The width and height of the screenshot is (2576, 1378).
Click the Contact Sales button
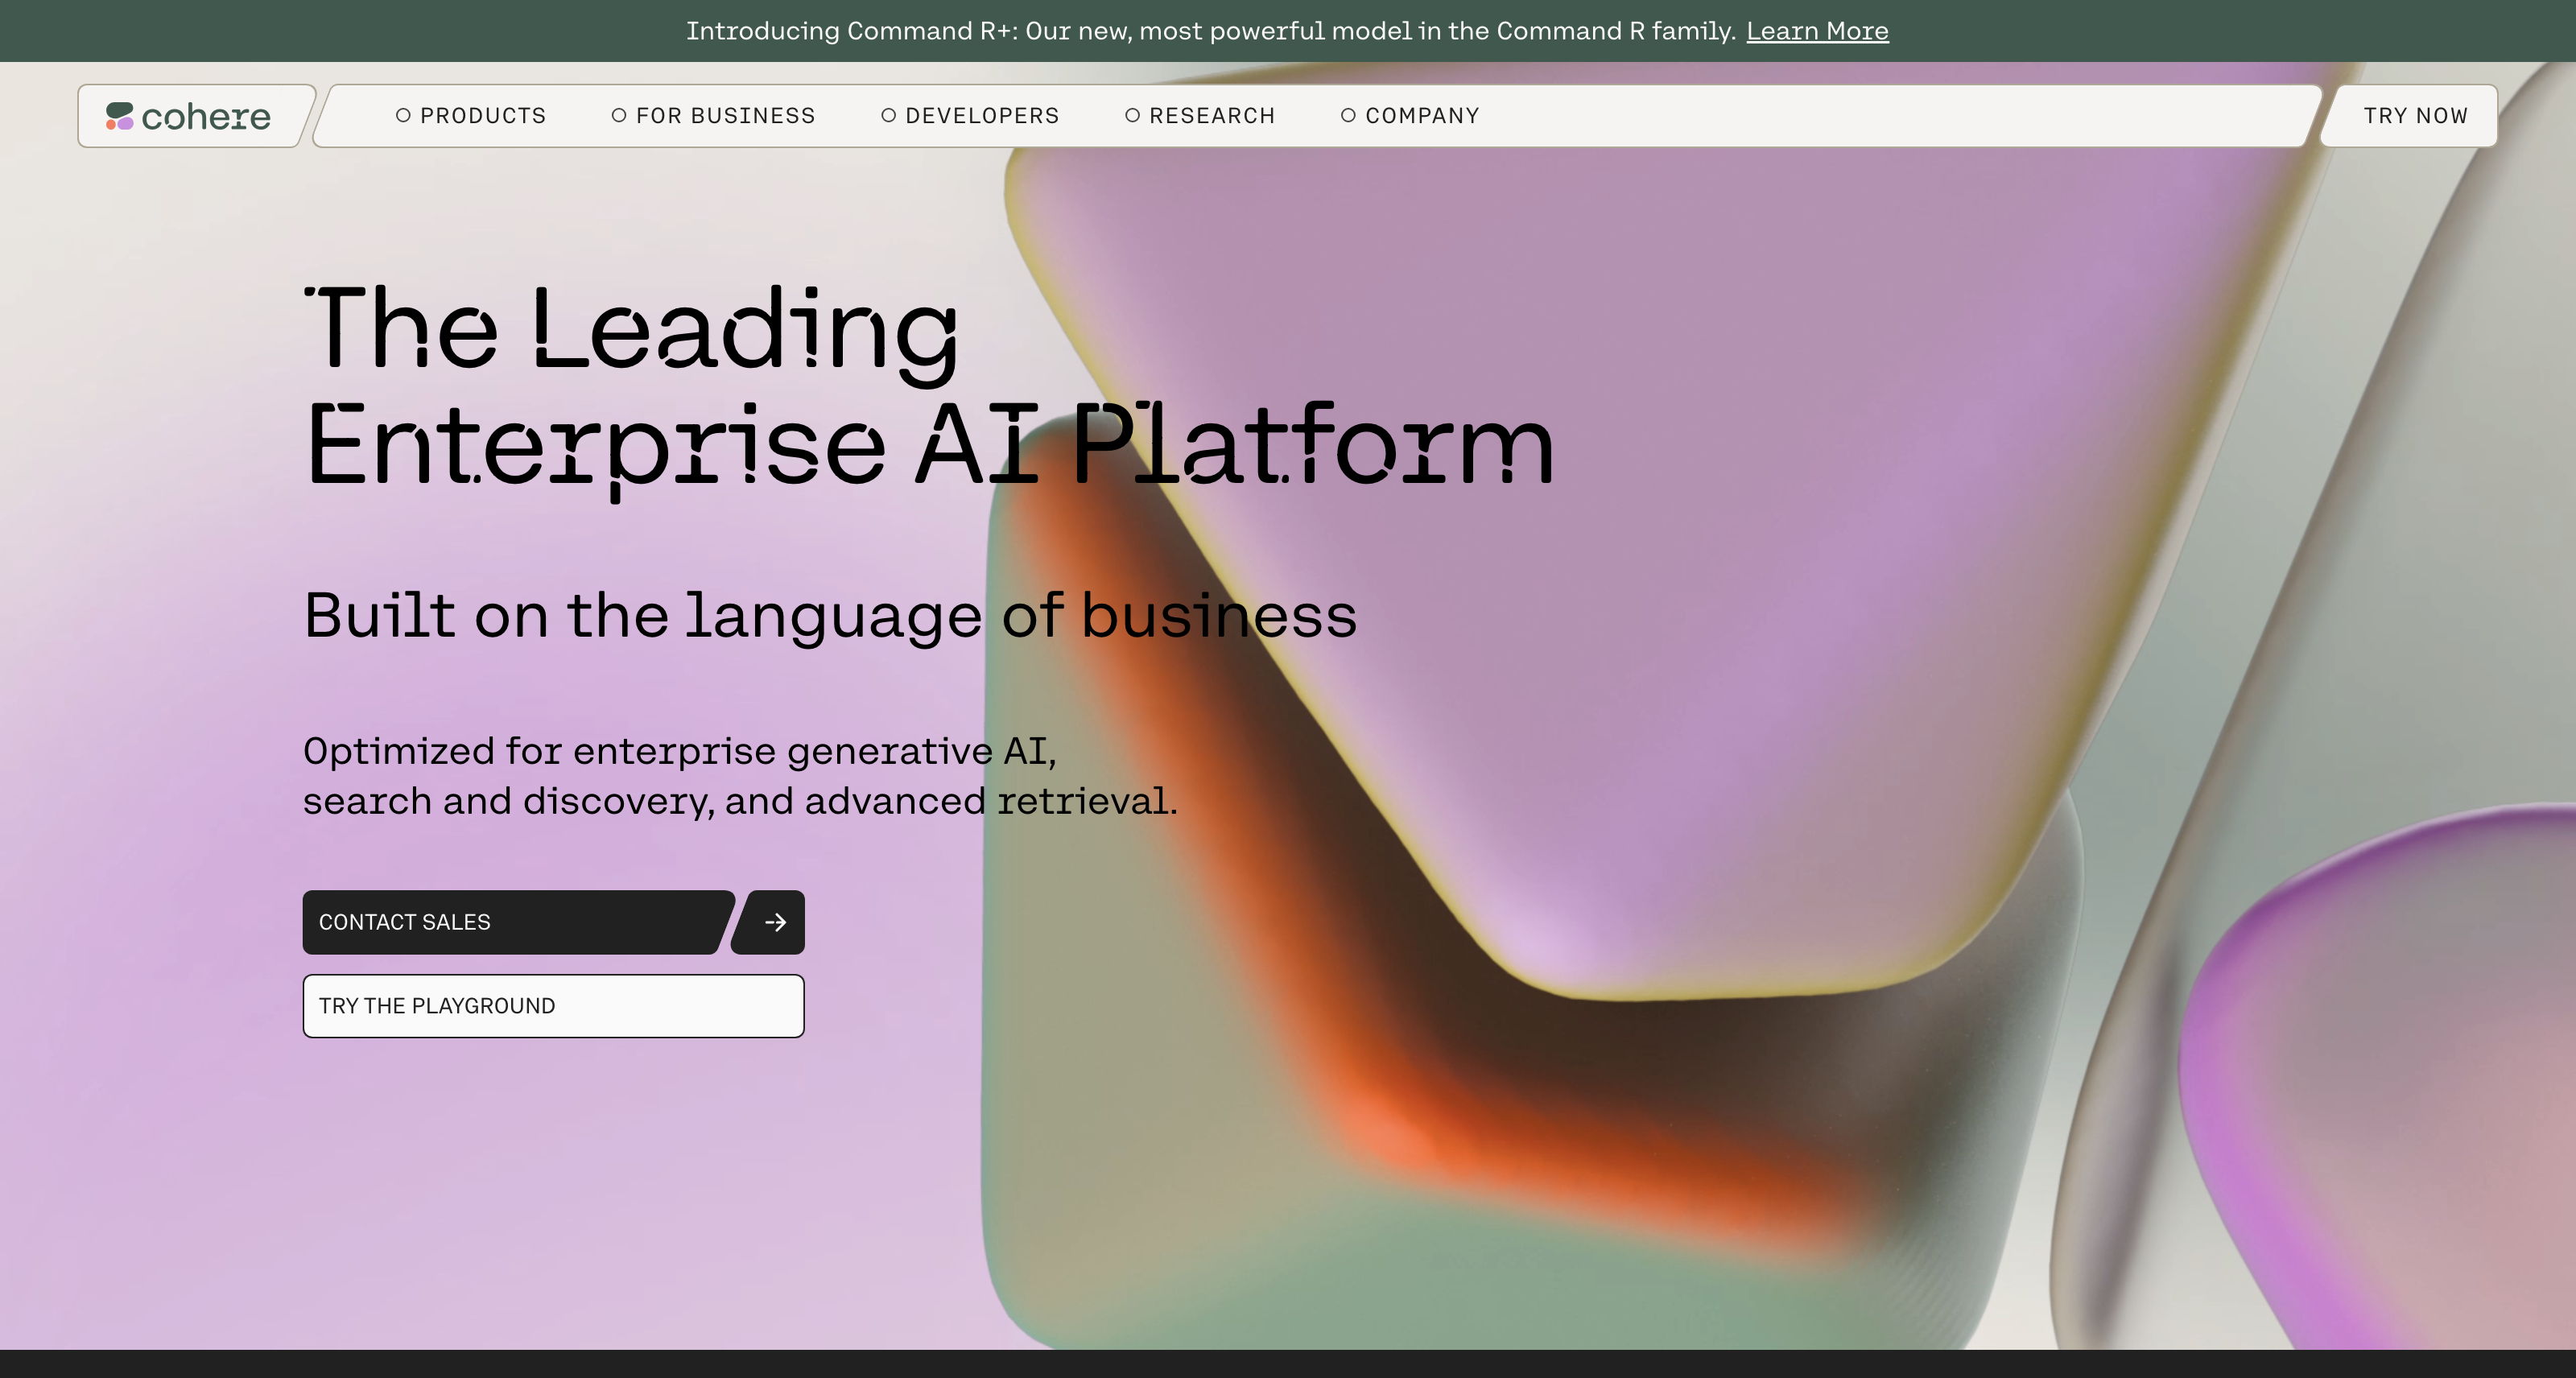click(518, 922)
